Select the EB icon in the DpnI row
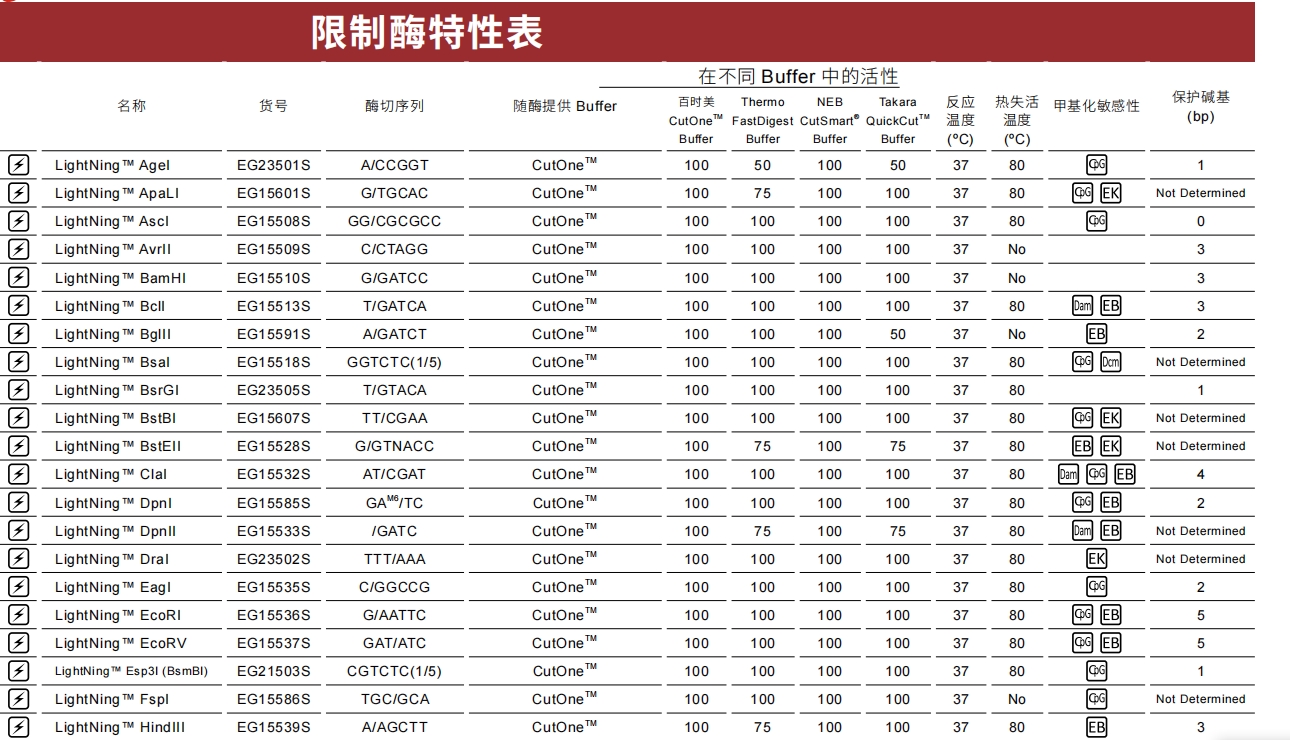 pyautogui.click(x=1111, y=503)
